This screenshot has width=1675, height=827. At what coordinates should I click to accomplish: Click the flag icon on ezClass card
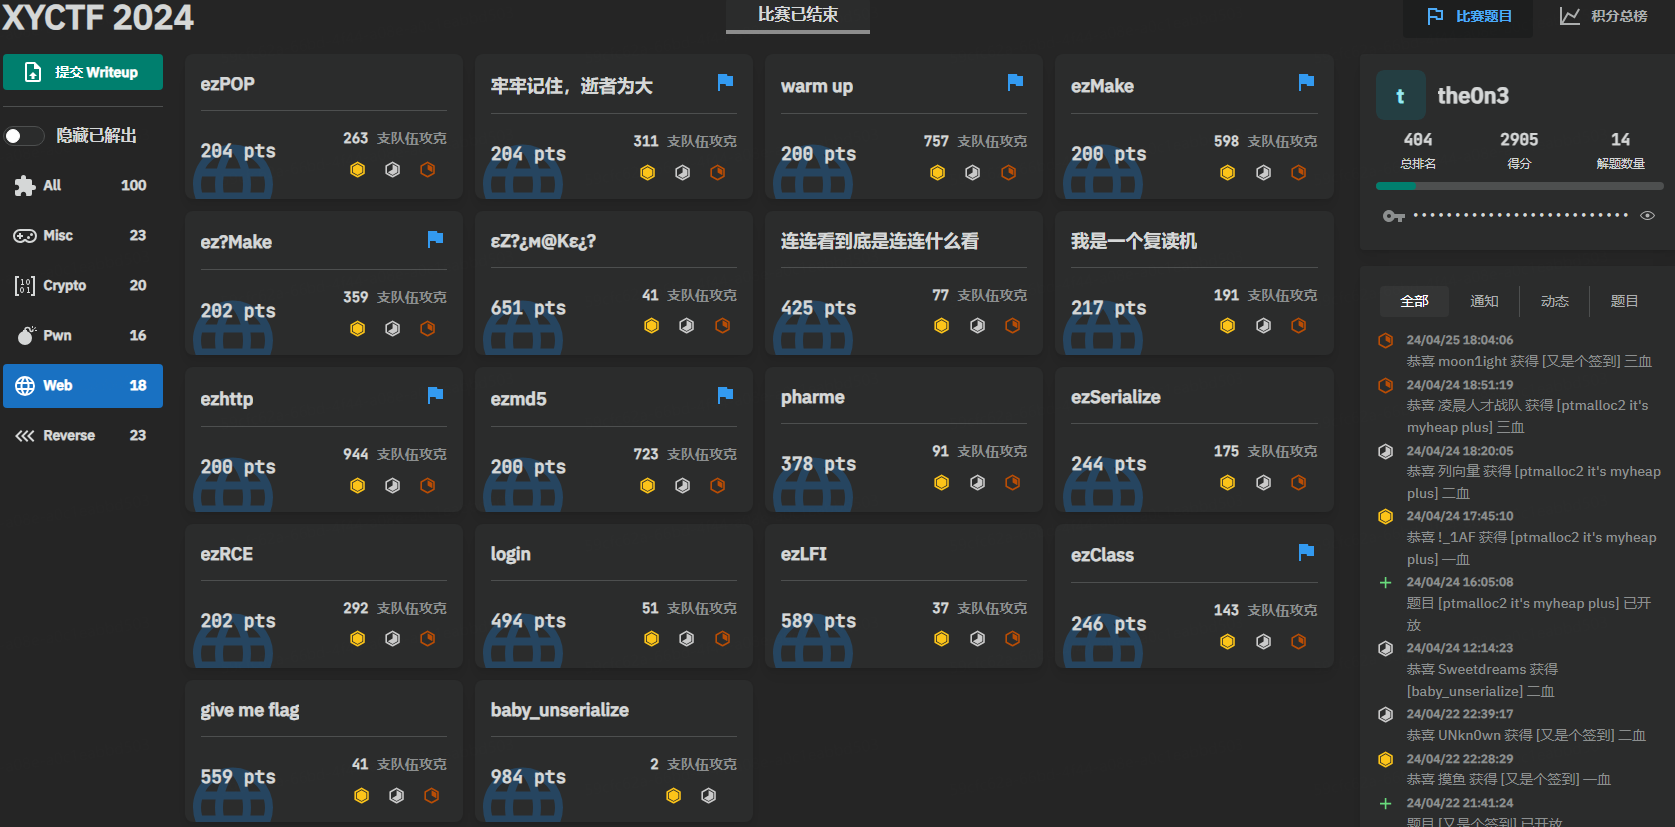pyautogui.click(x=1306, y=552)
